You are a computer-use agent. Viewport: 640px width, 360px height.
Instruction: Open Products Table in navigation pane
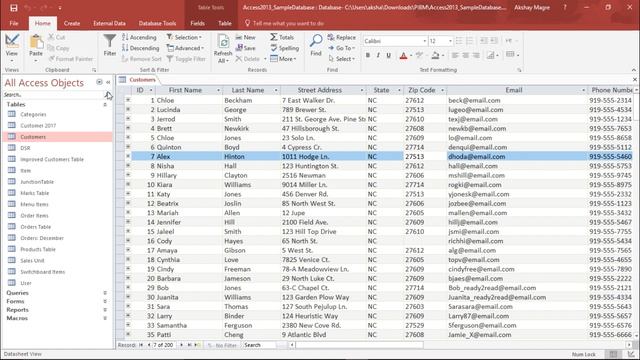coord(38,249)
